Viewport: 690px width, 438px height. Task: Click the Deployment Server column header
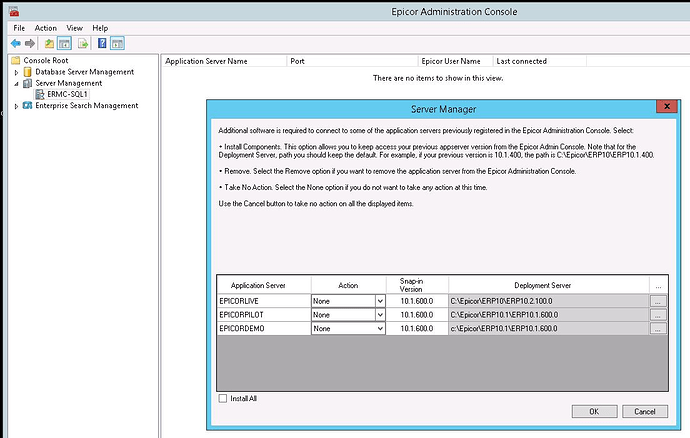[x=549, y=285]
